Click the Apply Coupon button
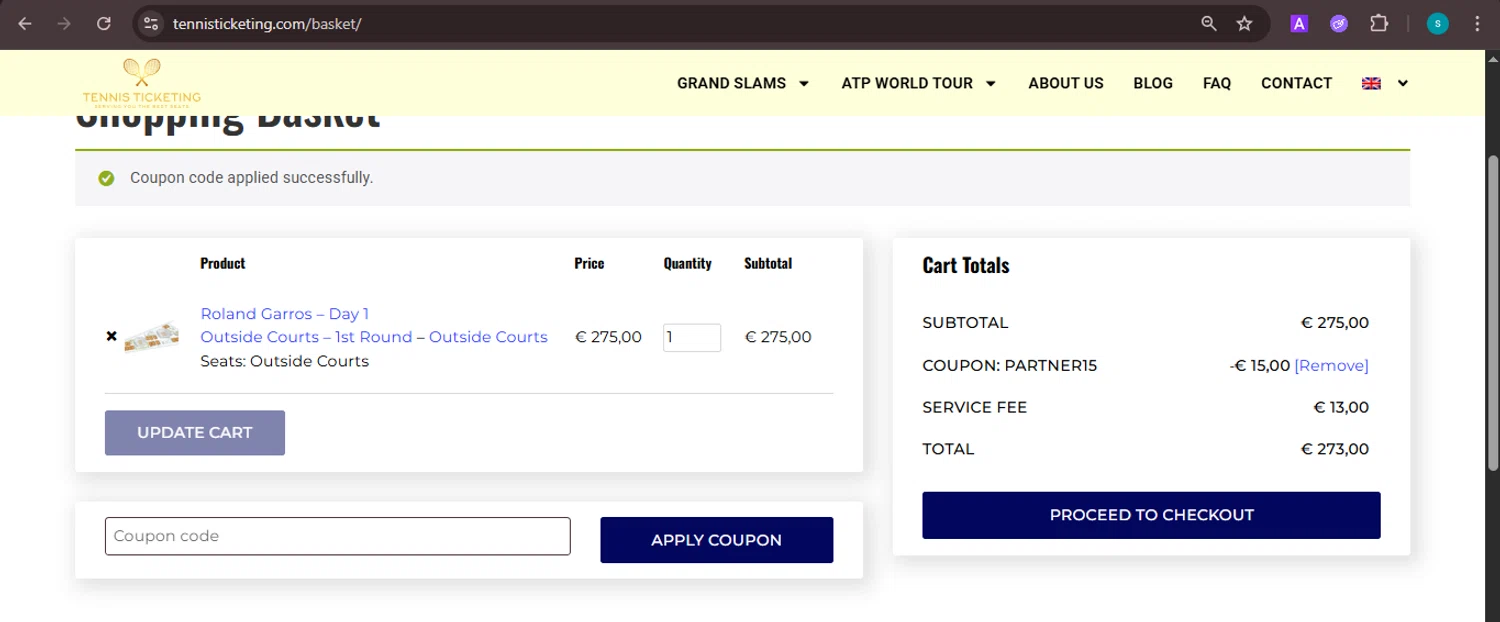 pos(716,540)
